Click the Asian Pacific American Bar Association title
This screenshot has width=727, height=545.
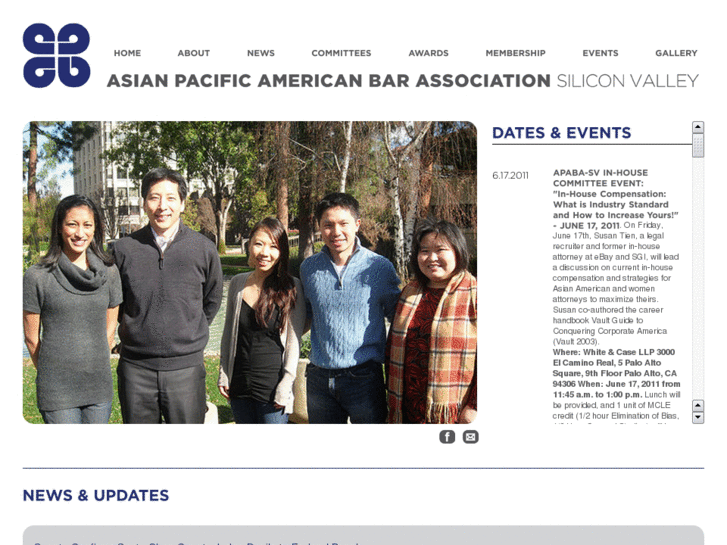click(x=329, y=81)
